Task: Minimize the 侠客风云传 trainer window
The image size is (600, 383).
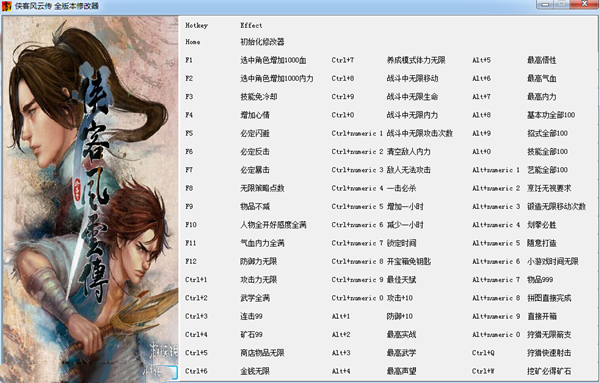Action: pyautogui.click(x=545, y=5)
